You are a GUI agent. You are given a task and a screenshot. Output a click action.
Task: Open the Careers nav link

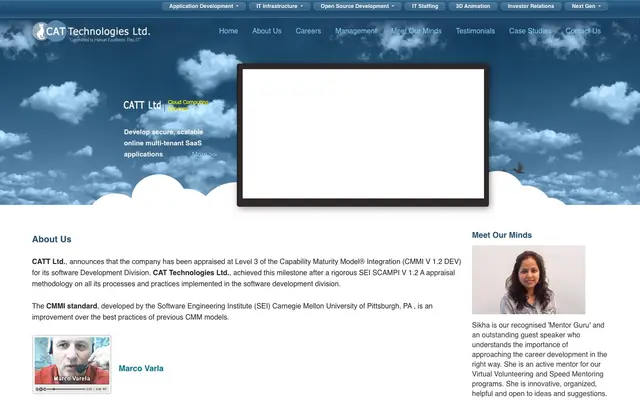(x=308, y=31)
